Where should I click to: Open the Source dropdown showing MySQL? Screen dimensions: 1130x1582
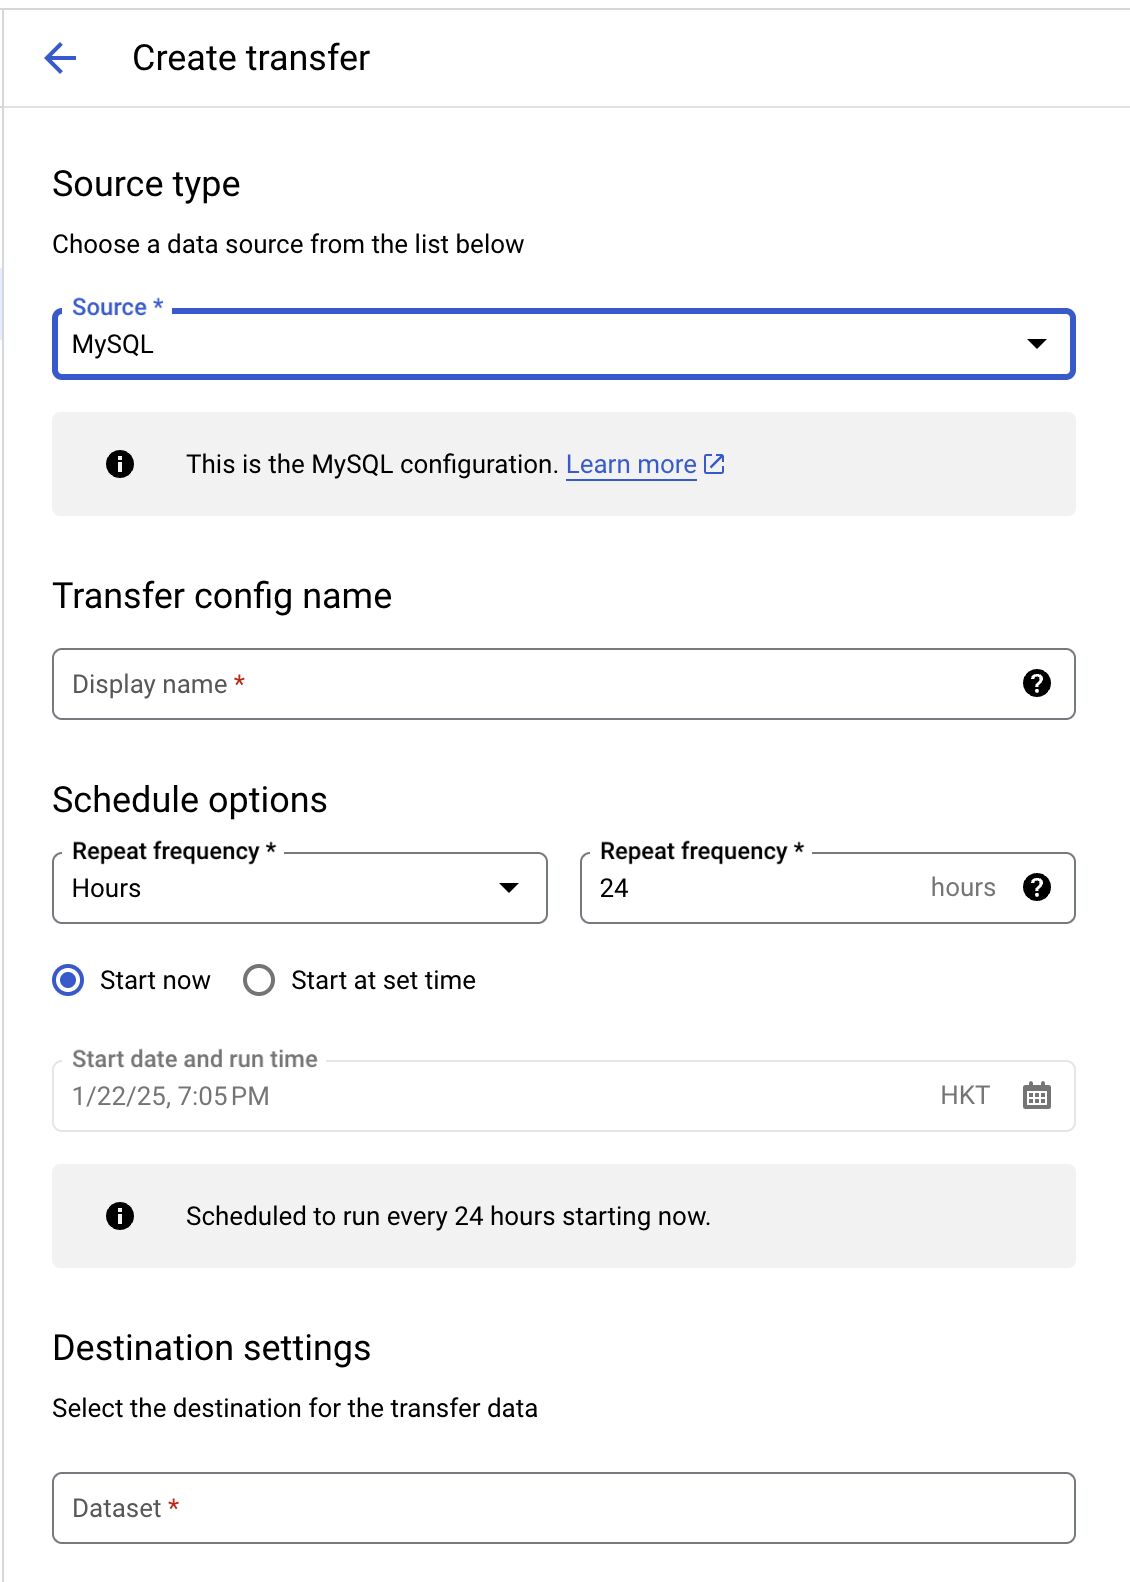click(540, 344)
